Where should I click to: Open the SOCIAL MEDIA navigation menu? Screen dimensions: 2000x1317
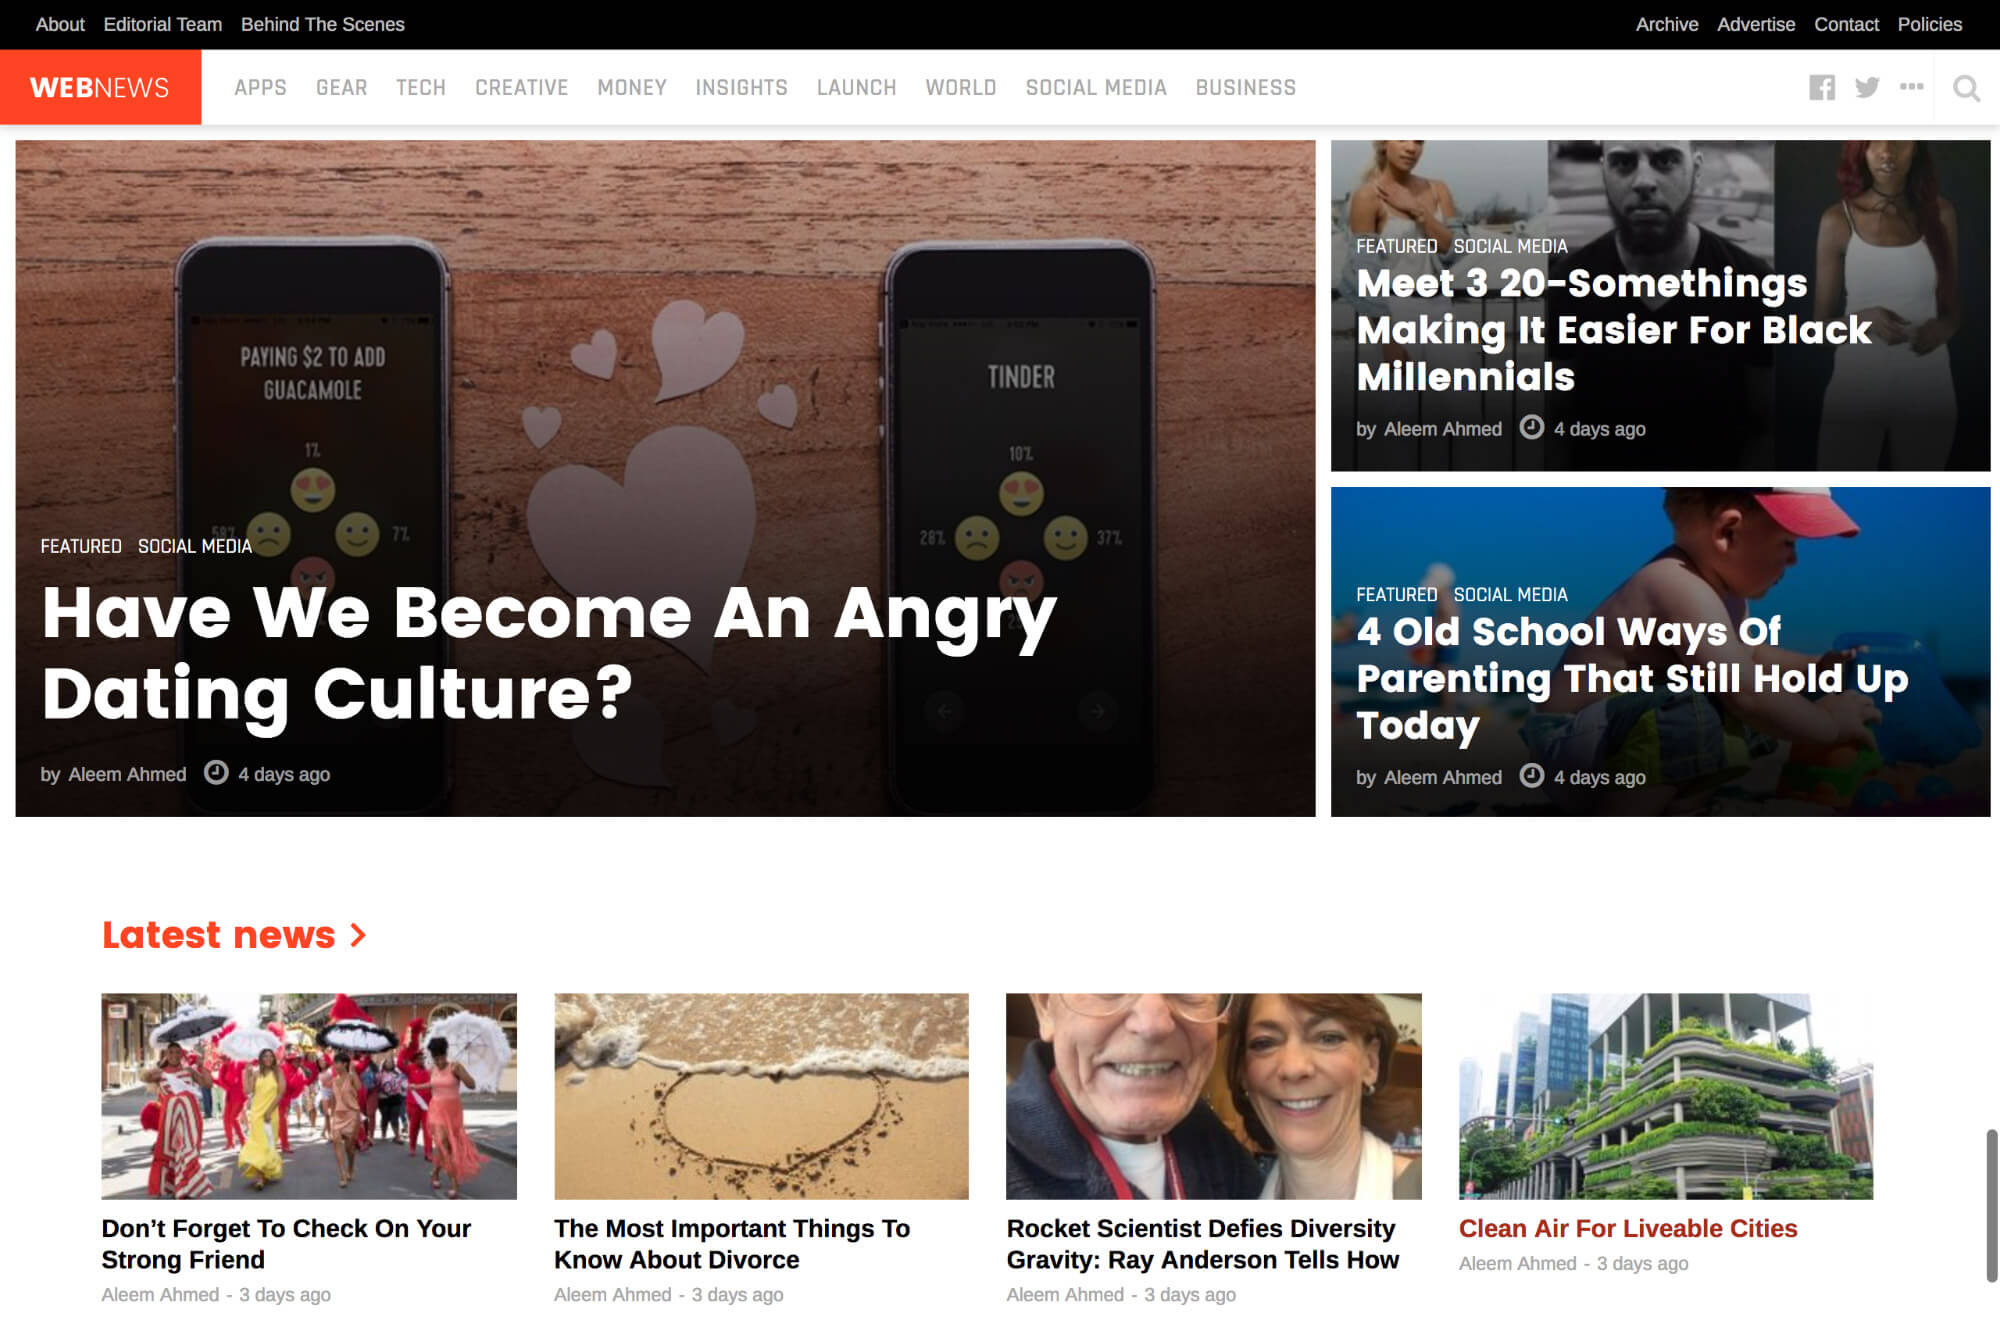pyautogui.click(x=1096, y=88)
